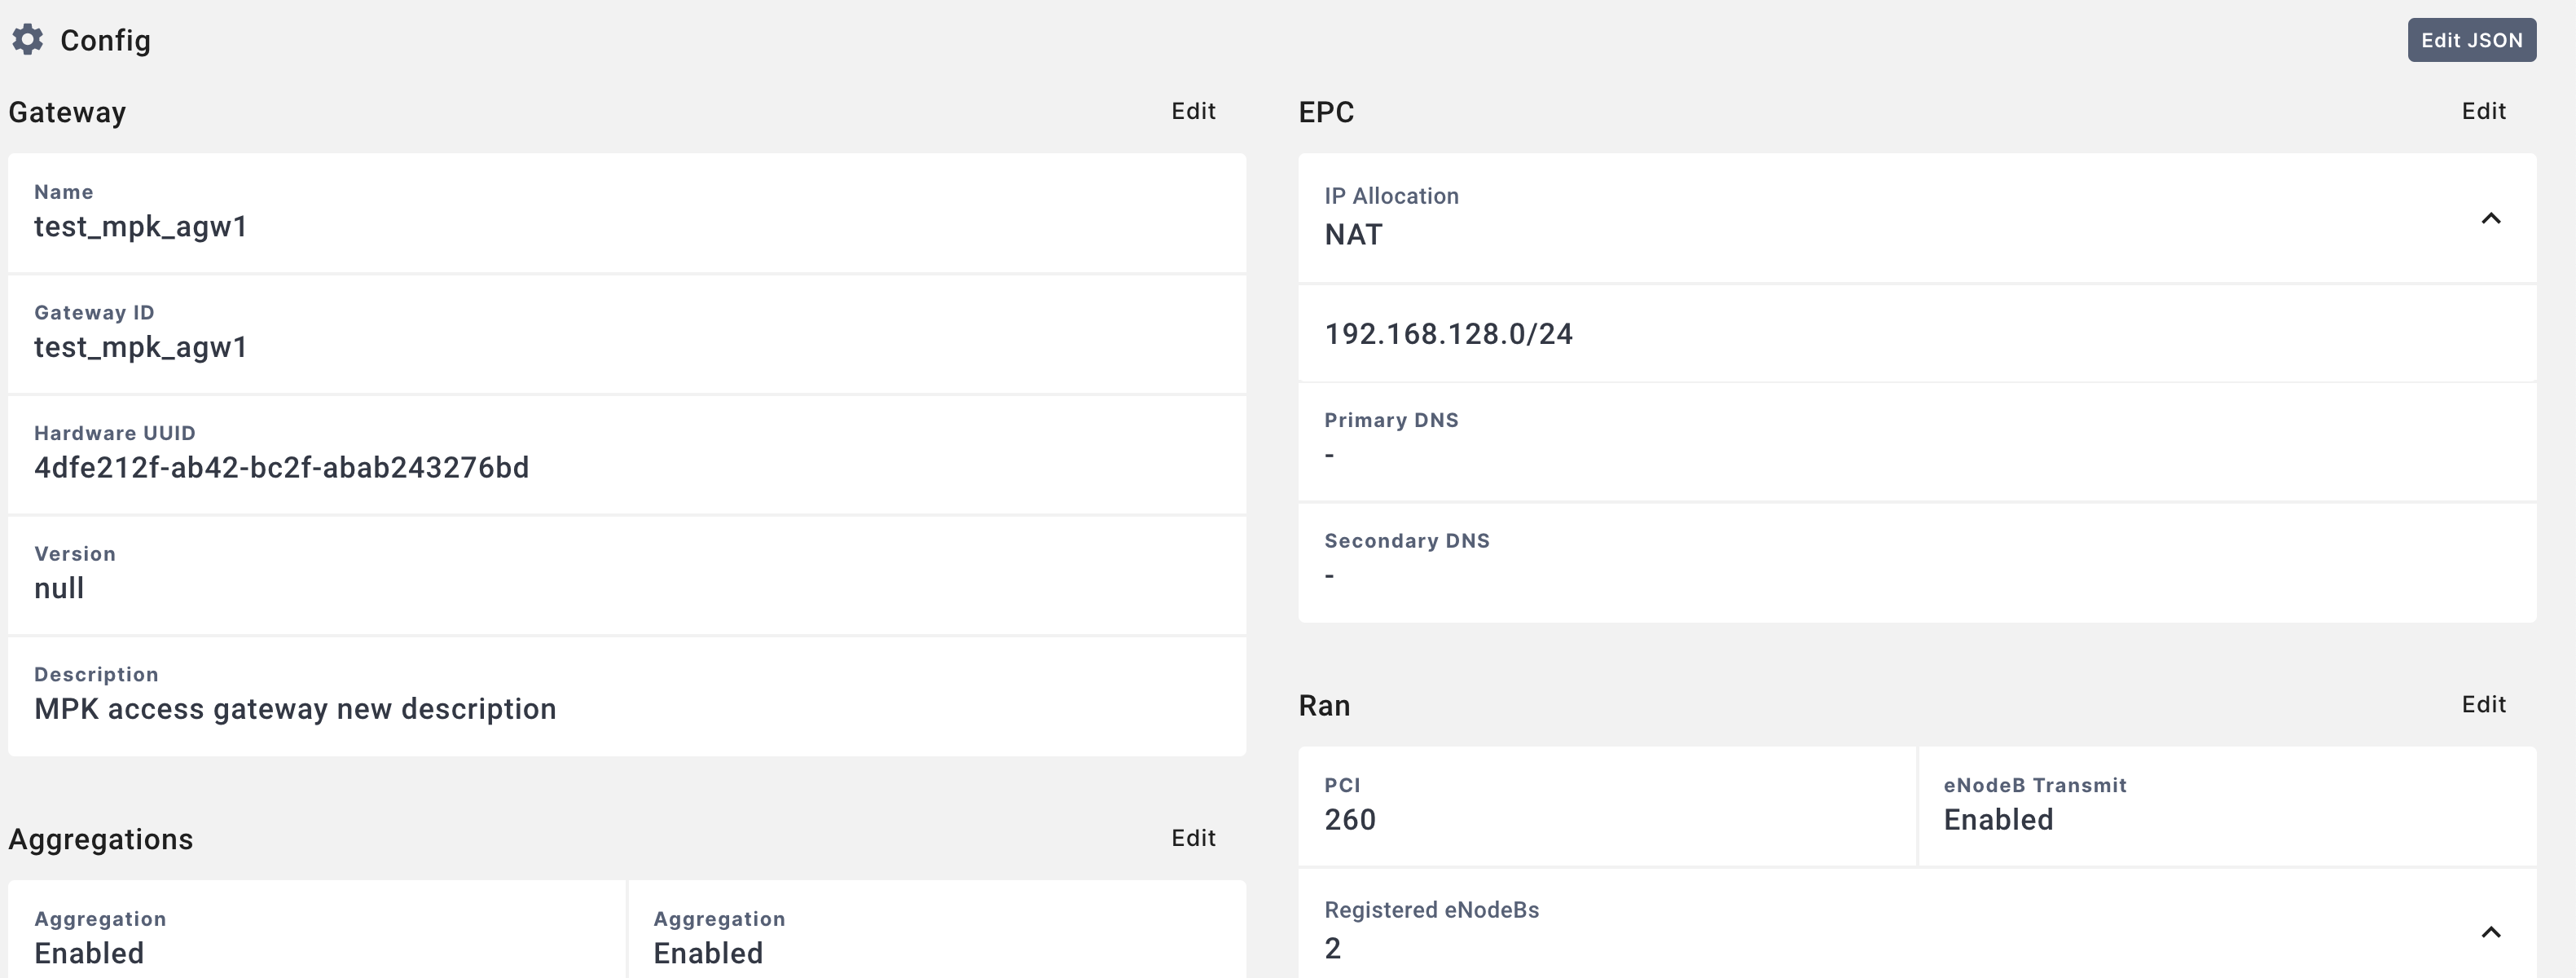The image size is (2576, 978).
Task: Collapse the IP Allocation chevron
Action: click(2490, 219)
